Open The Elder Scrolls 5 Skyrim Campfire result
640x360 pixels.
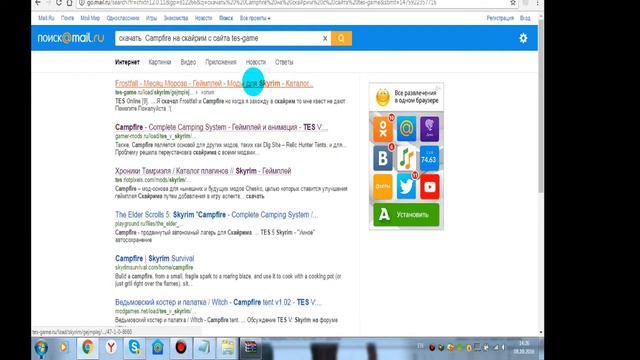[216, 214]
